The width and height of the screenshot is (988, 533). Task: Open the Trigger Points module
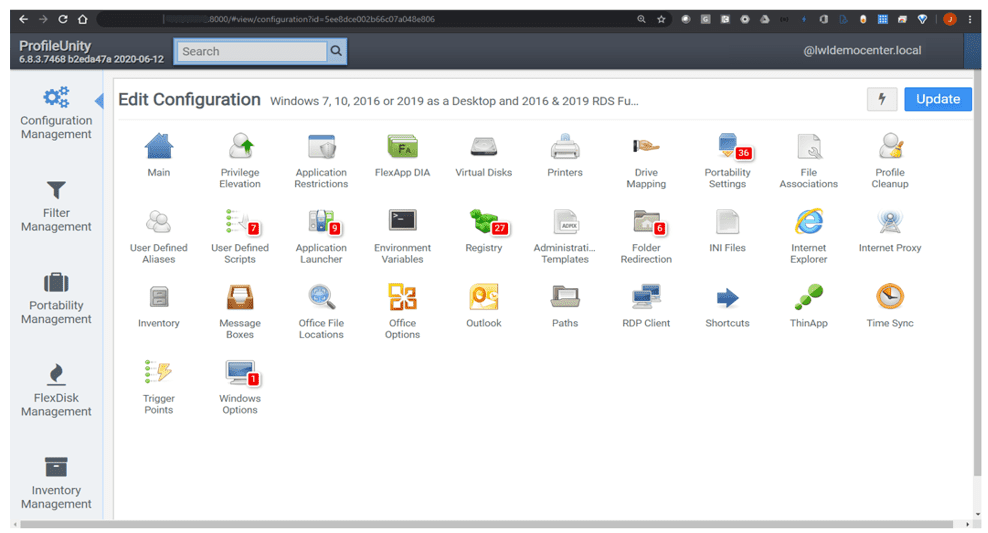tap(158, 373)
